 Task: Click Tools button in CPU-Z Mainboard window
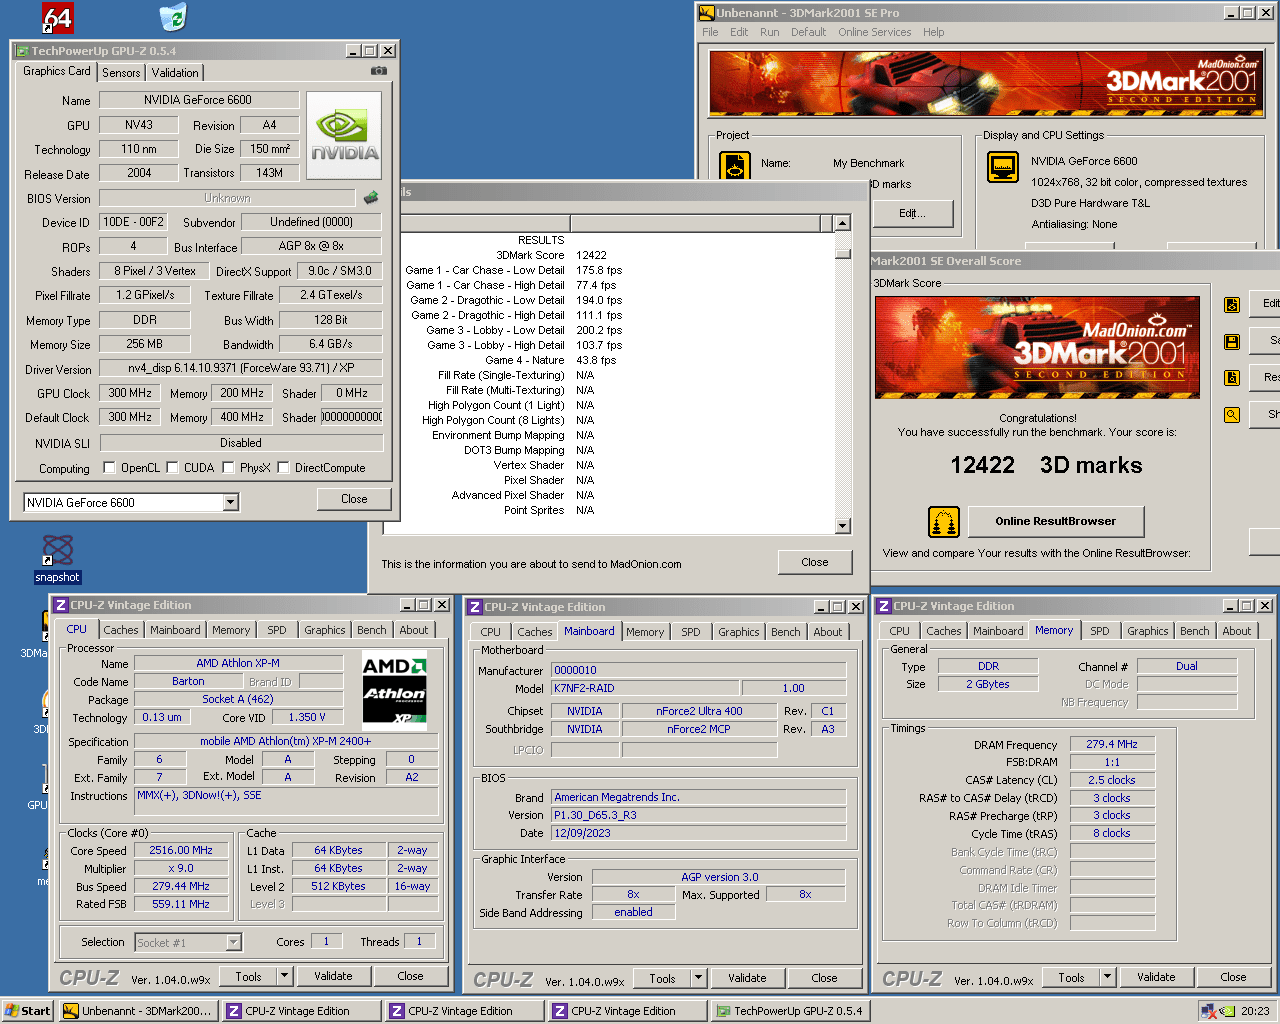click(x=662, y=978)
